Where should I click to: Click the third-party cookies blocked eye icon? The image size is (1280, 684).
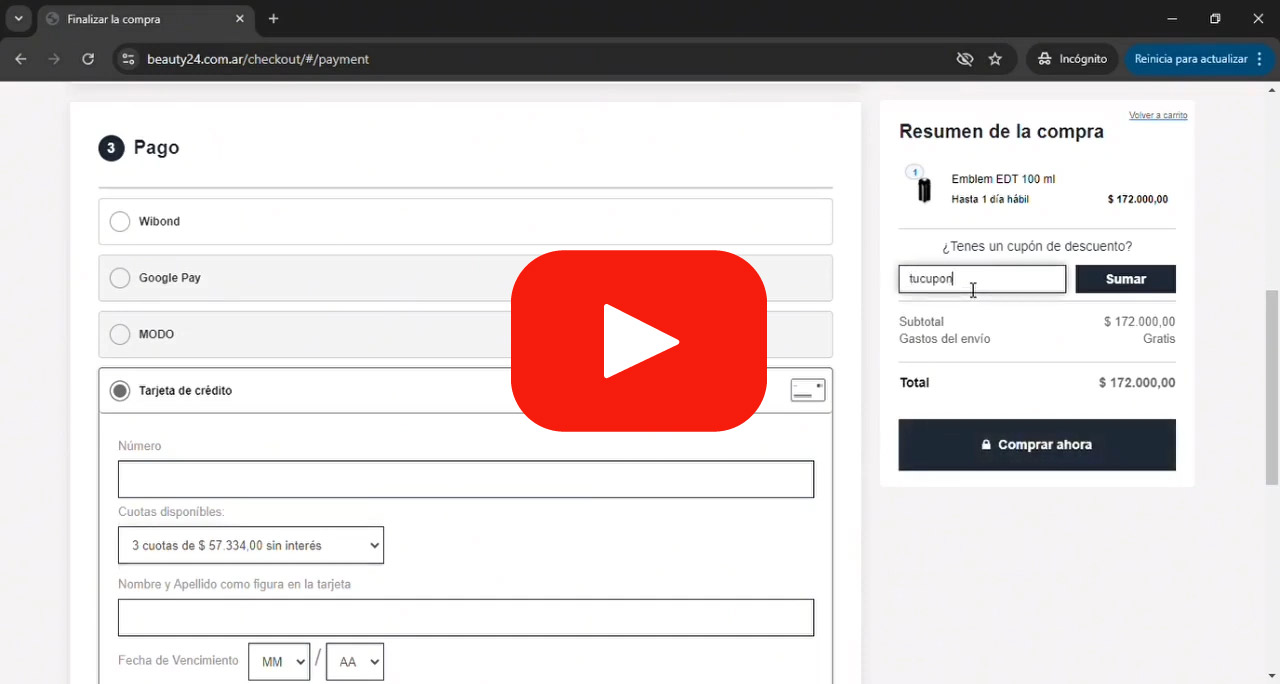965,59
